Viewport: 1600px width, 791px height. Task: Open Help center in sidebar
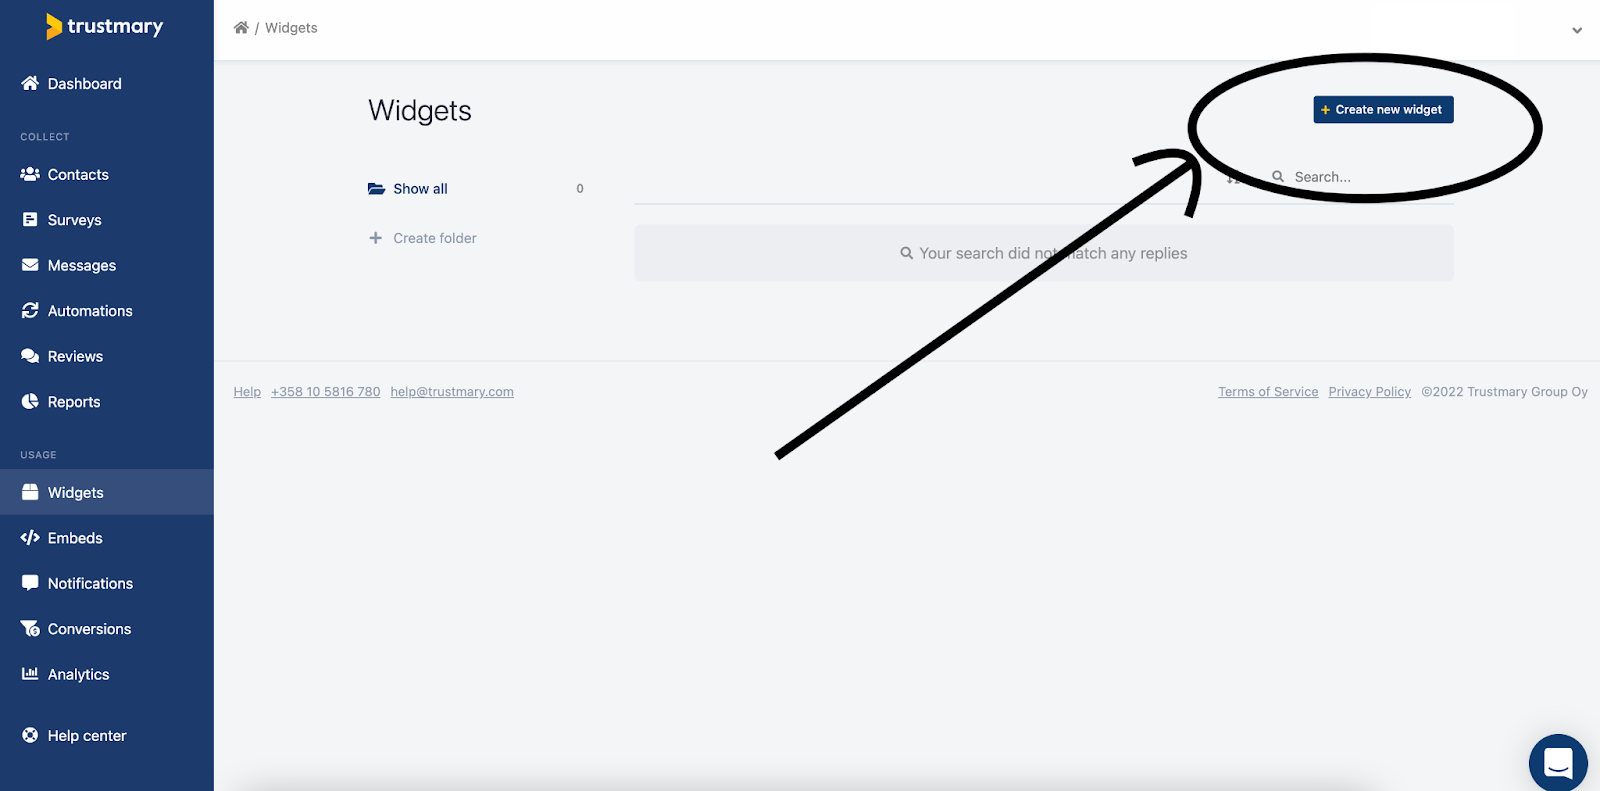[x=107, y=736]
